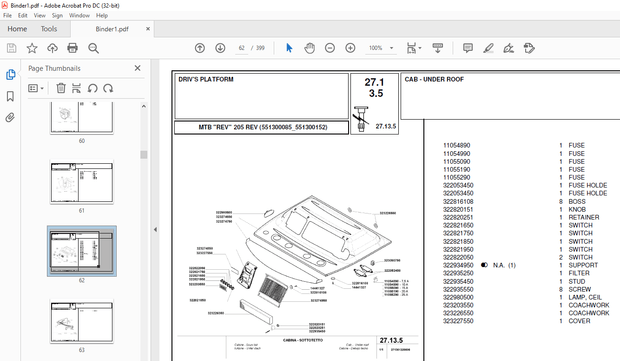Select the Binder1.pdf document tab
This screenshot has width=620, height=361.
(x=112, y=29)
